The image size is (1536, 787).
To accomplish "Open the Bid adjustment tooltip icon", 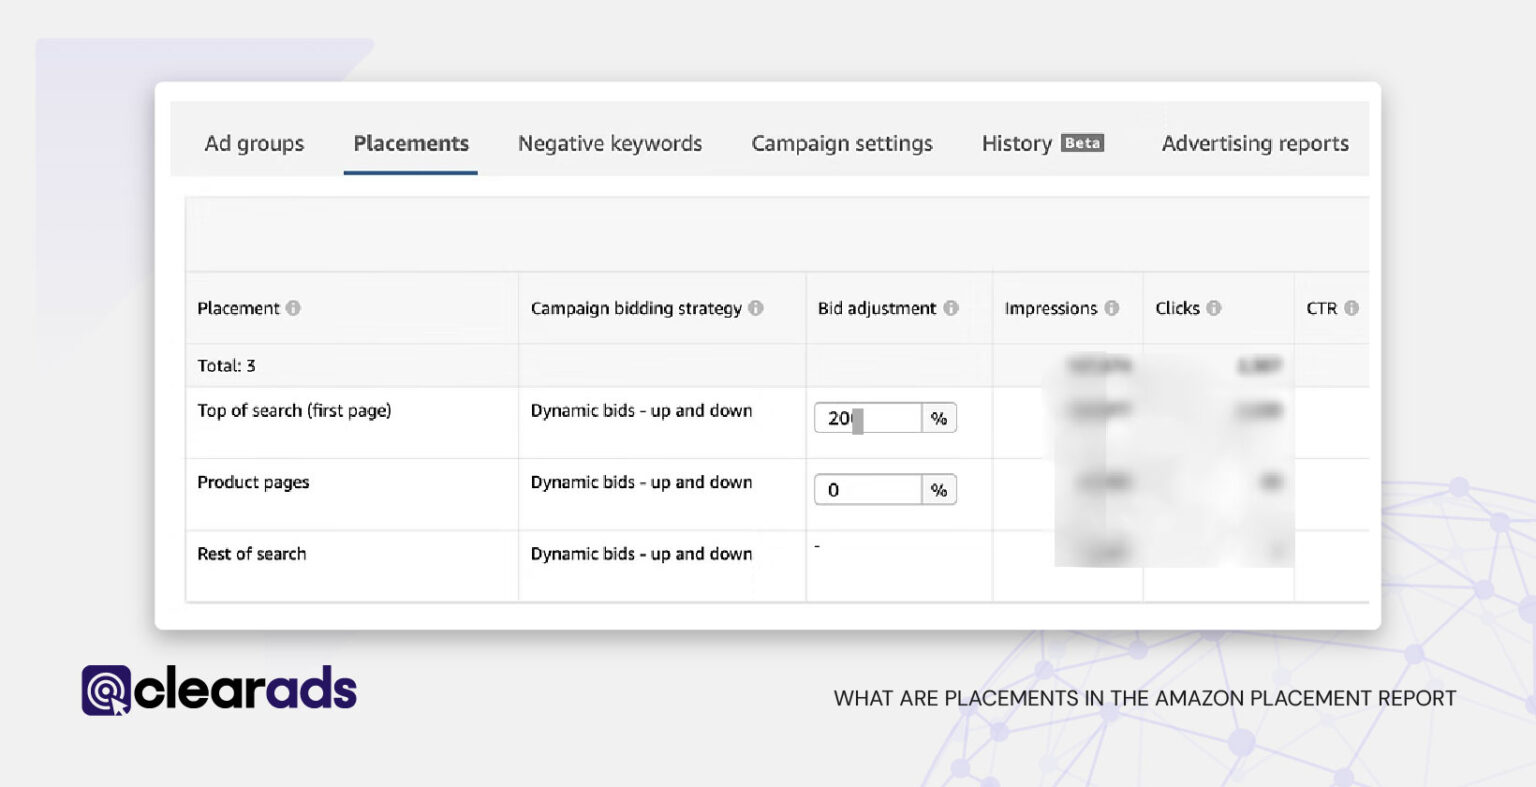I will tap(953, 308).
